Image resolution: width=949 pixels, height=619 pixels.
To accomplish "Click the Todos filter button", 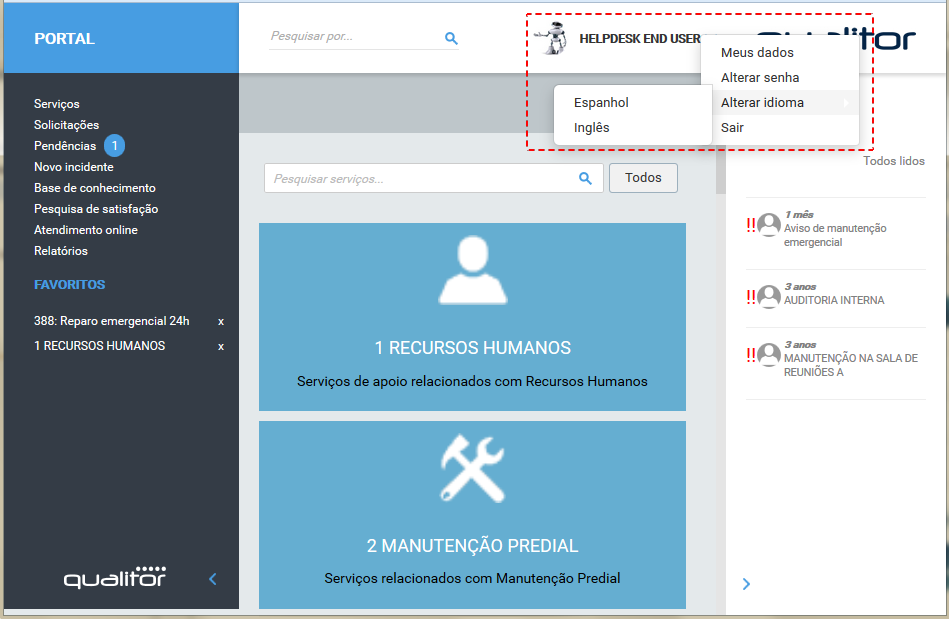I will tap(643, 177).
